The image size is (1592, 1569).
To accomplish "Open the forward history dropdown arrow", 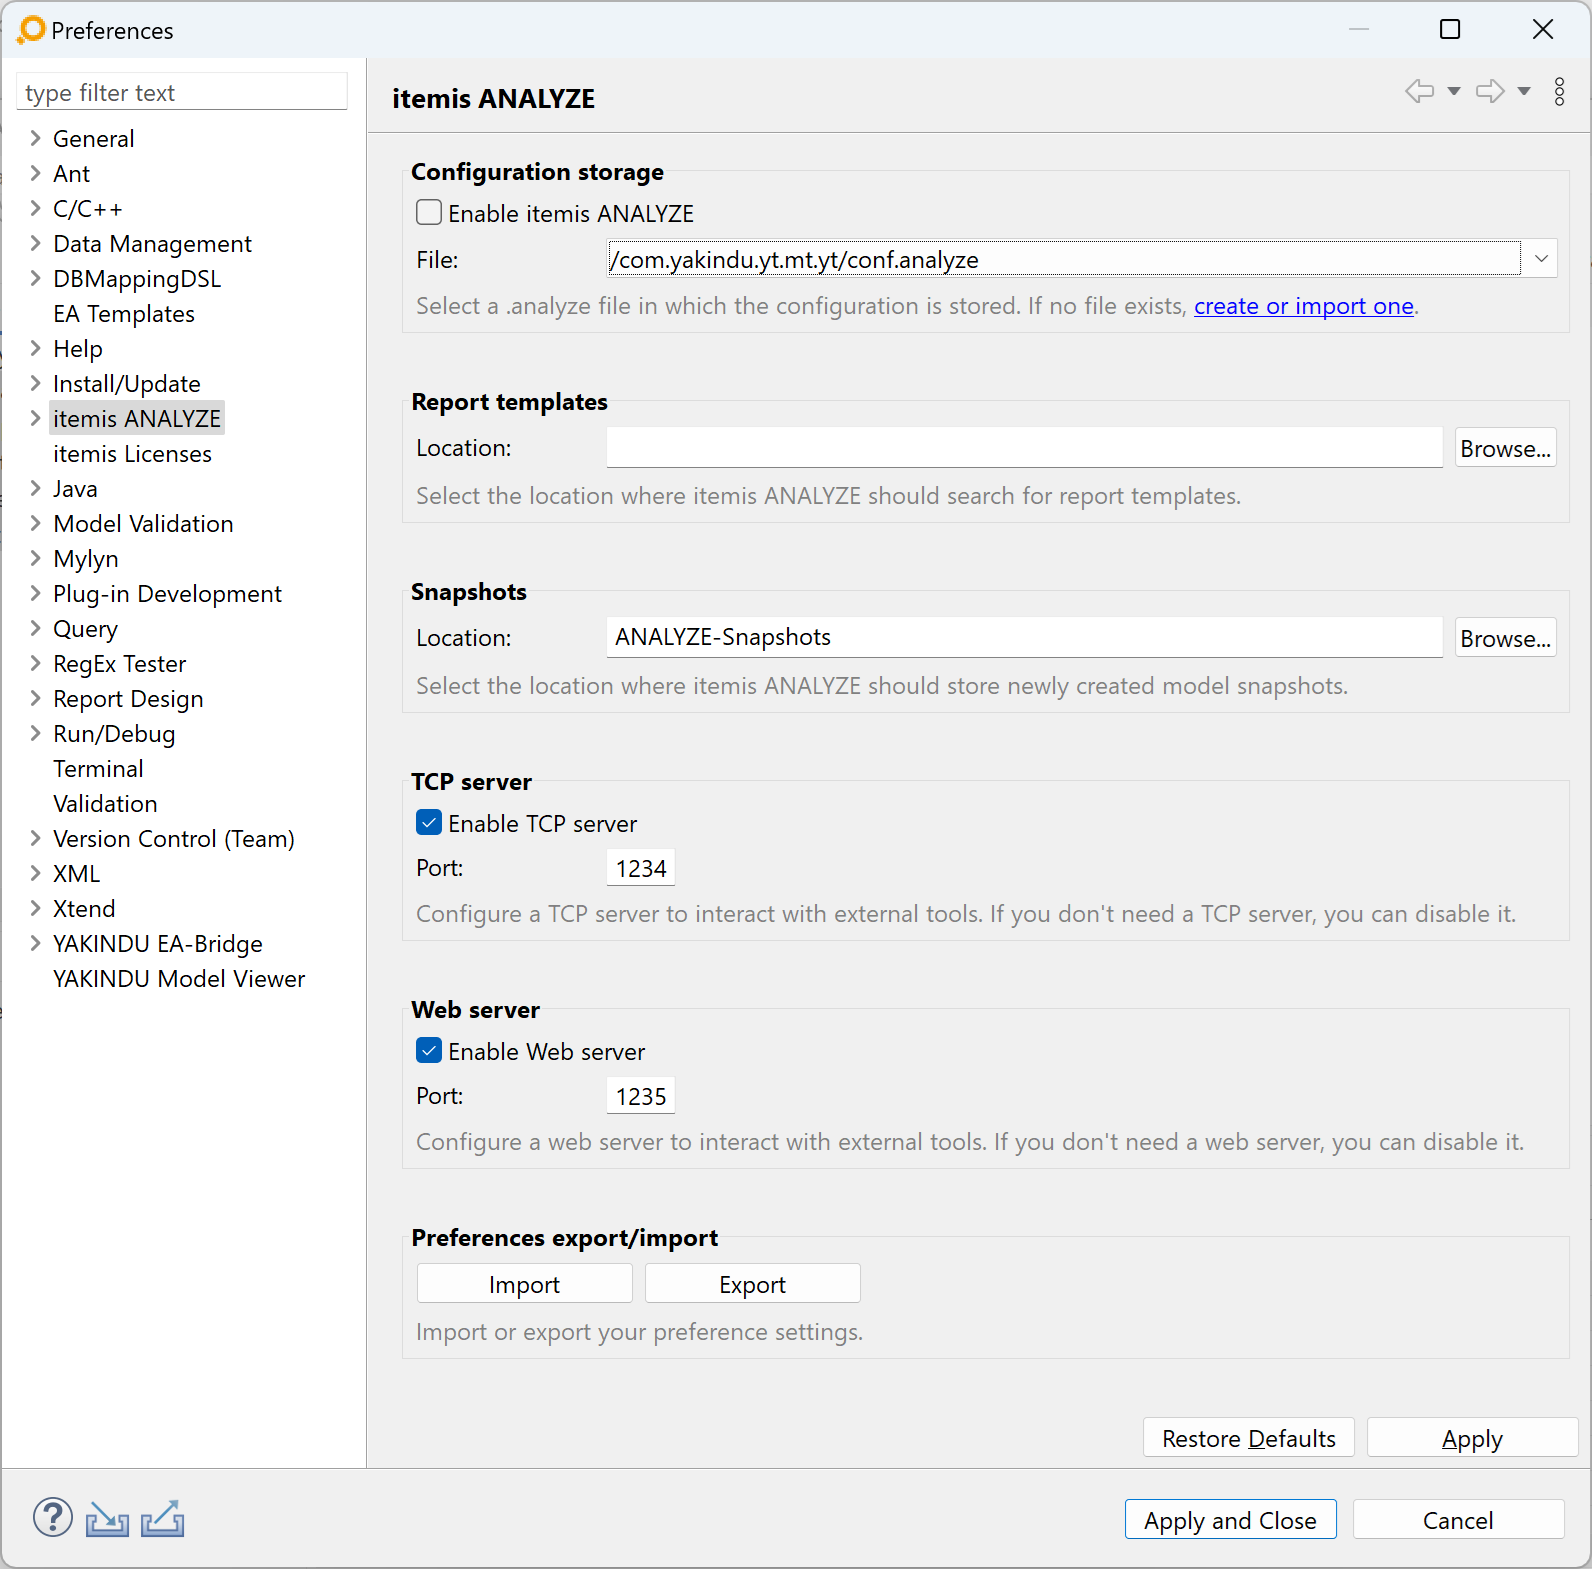I will click(1524, 92).
